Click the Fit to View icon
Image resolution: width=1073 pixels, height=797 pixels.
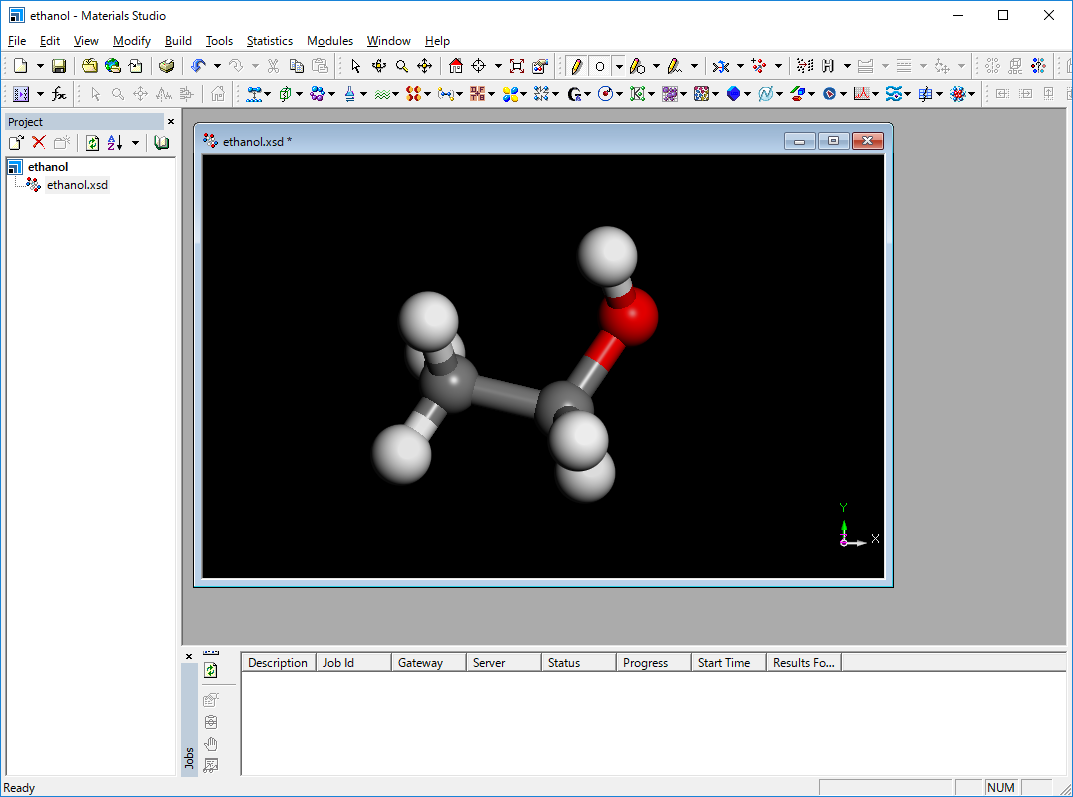516,66
